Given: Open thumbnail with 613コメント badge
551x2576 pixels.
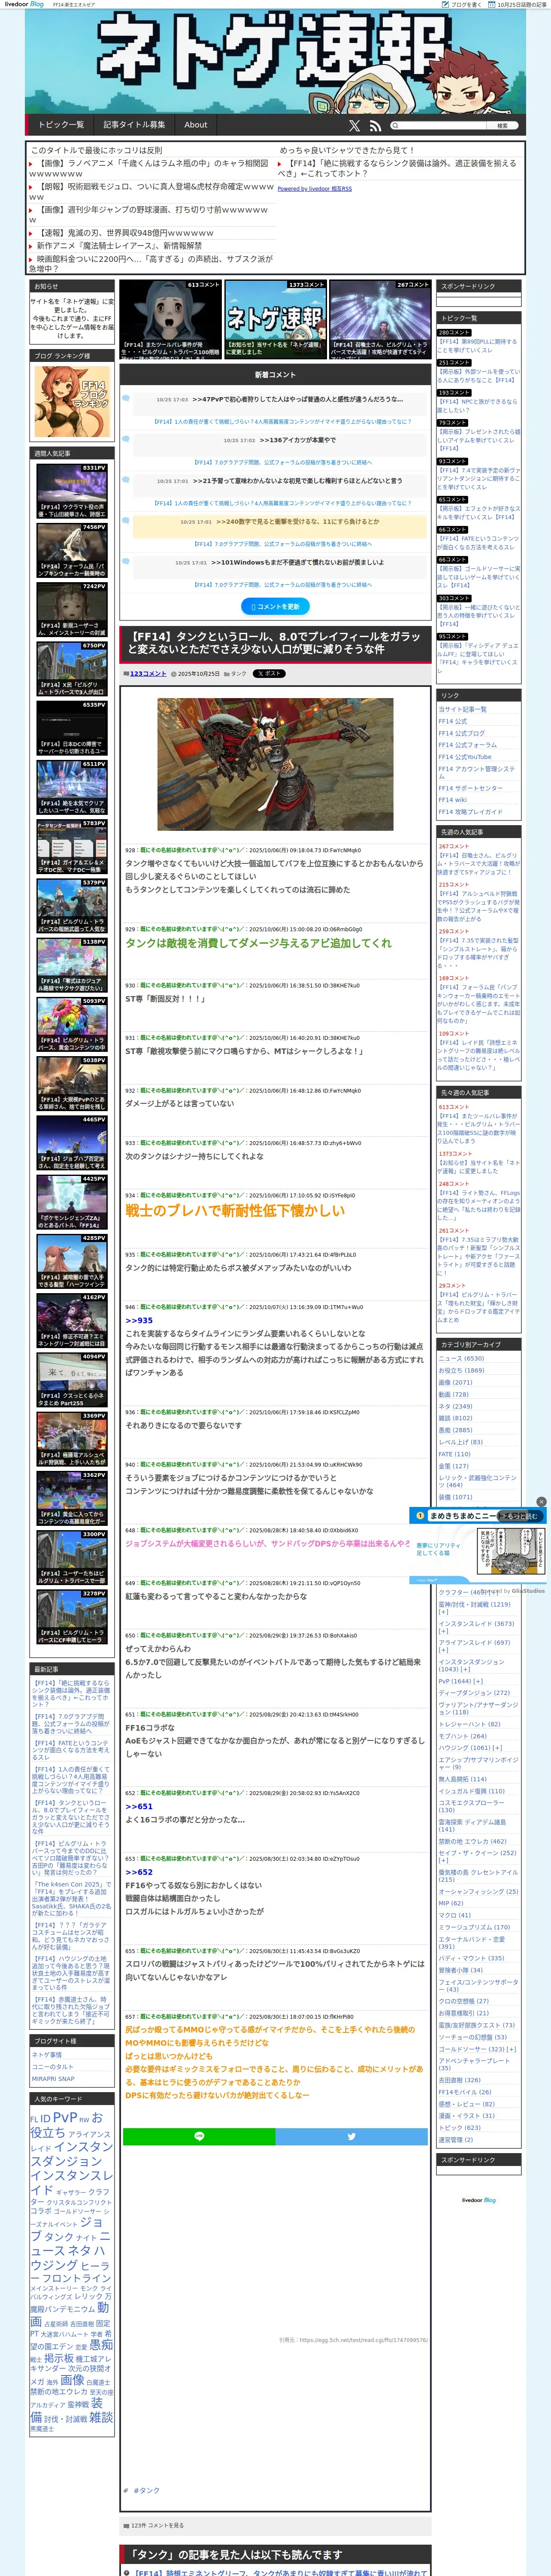Looking at the screenshot, I should point(170,319).
